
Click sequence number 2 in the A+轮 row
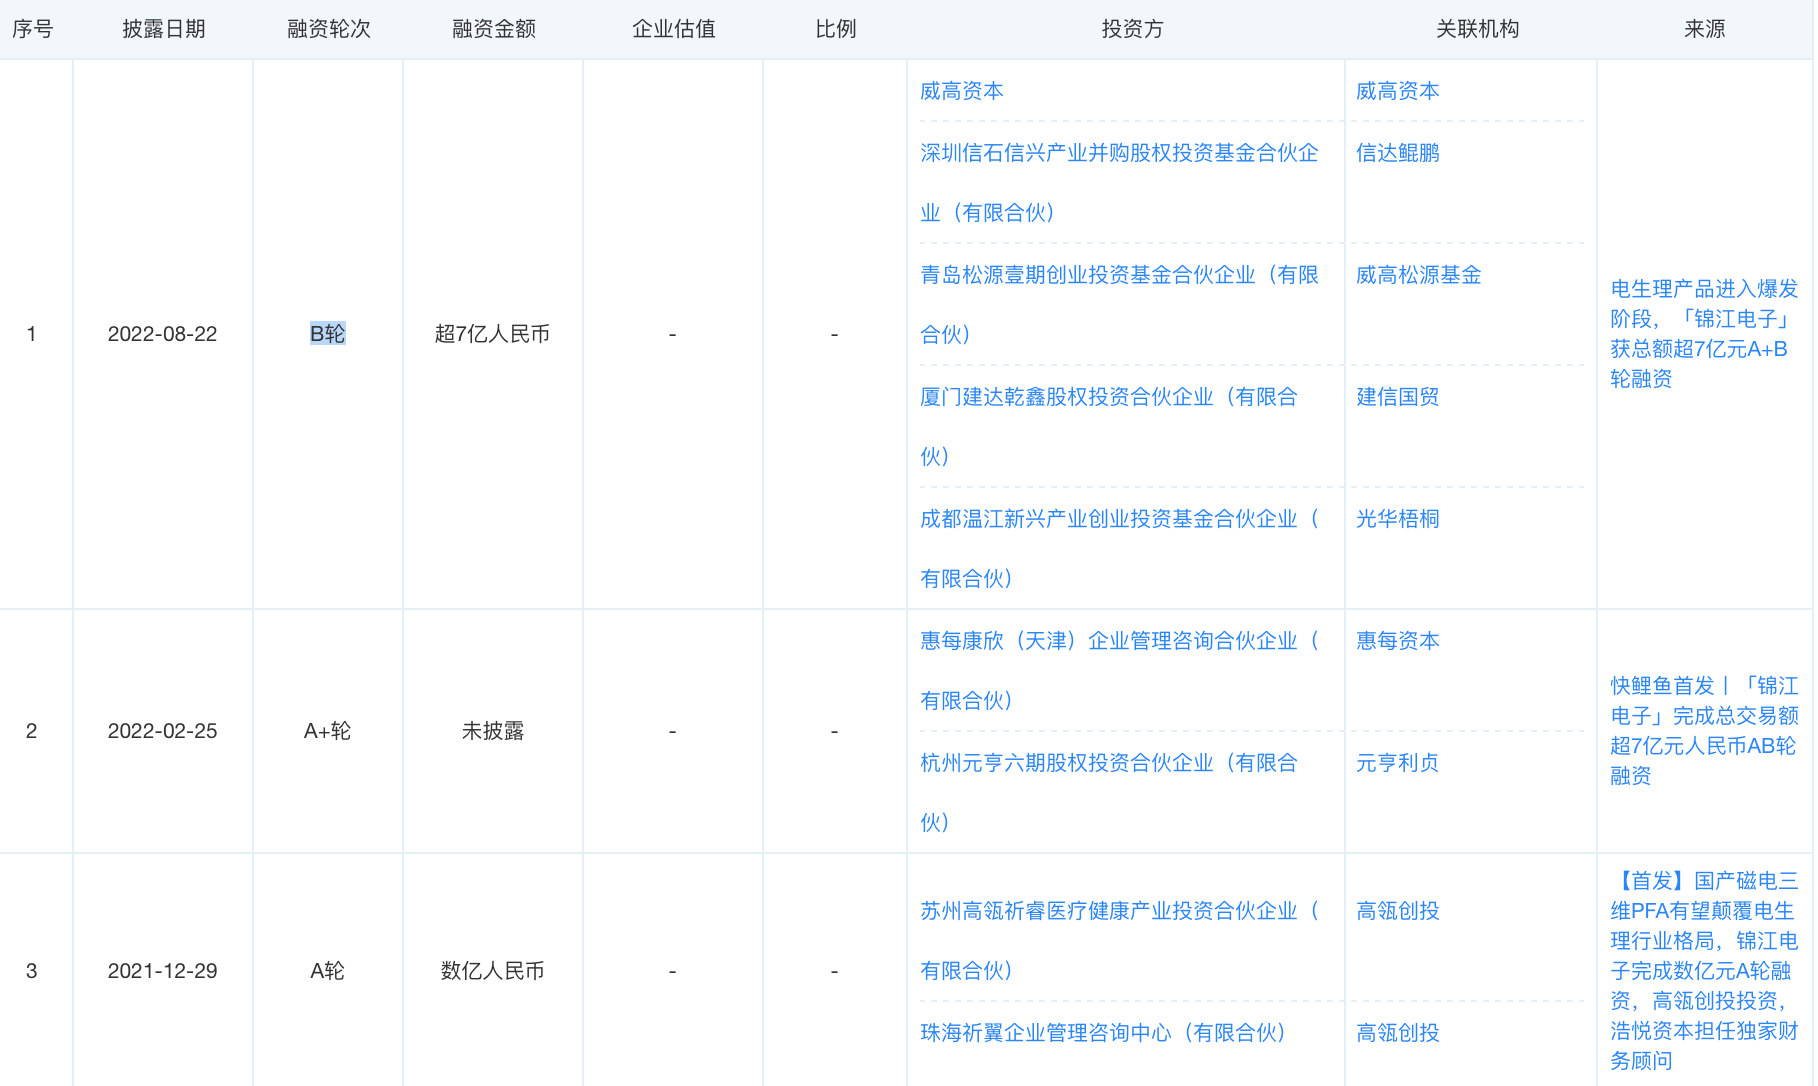coord(32,731)
